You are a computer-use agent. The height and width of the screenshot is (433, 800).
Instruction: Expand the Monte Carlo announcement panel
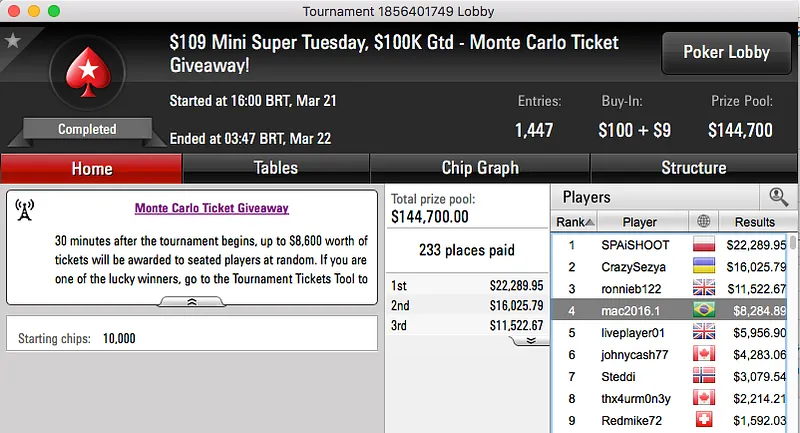pyautogui.click(x=191, y=300)
